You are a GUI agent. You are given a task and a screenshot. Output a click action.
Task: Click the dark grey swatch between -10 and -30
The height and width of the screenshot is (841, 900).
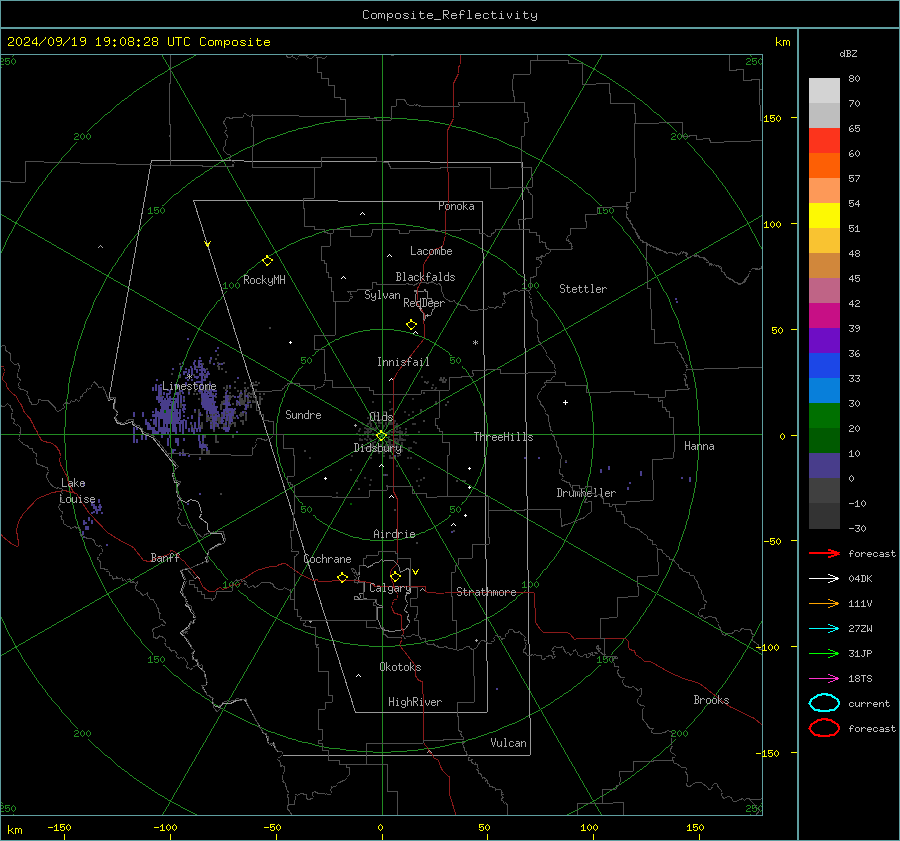824,516
